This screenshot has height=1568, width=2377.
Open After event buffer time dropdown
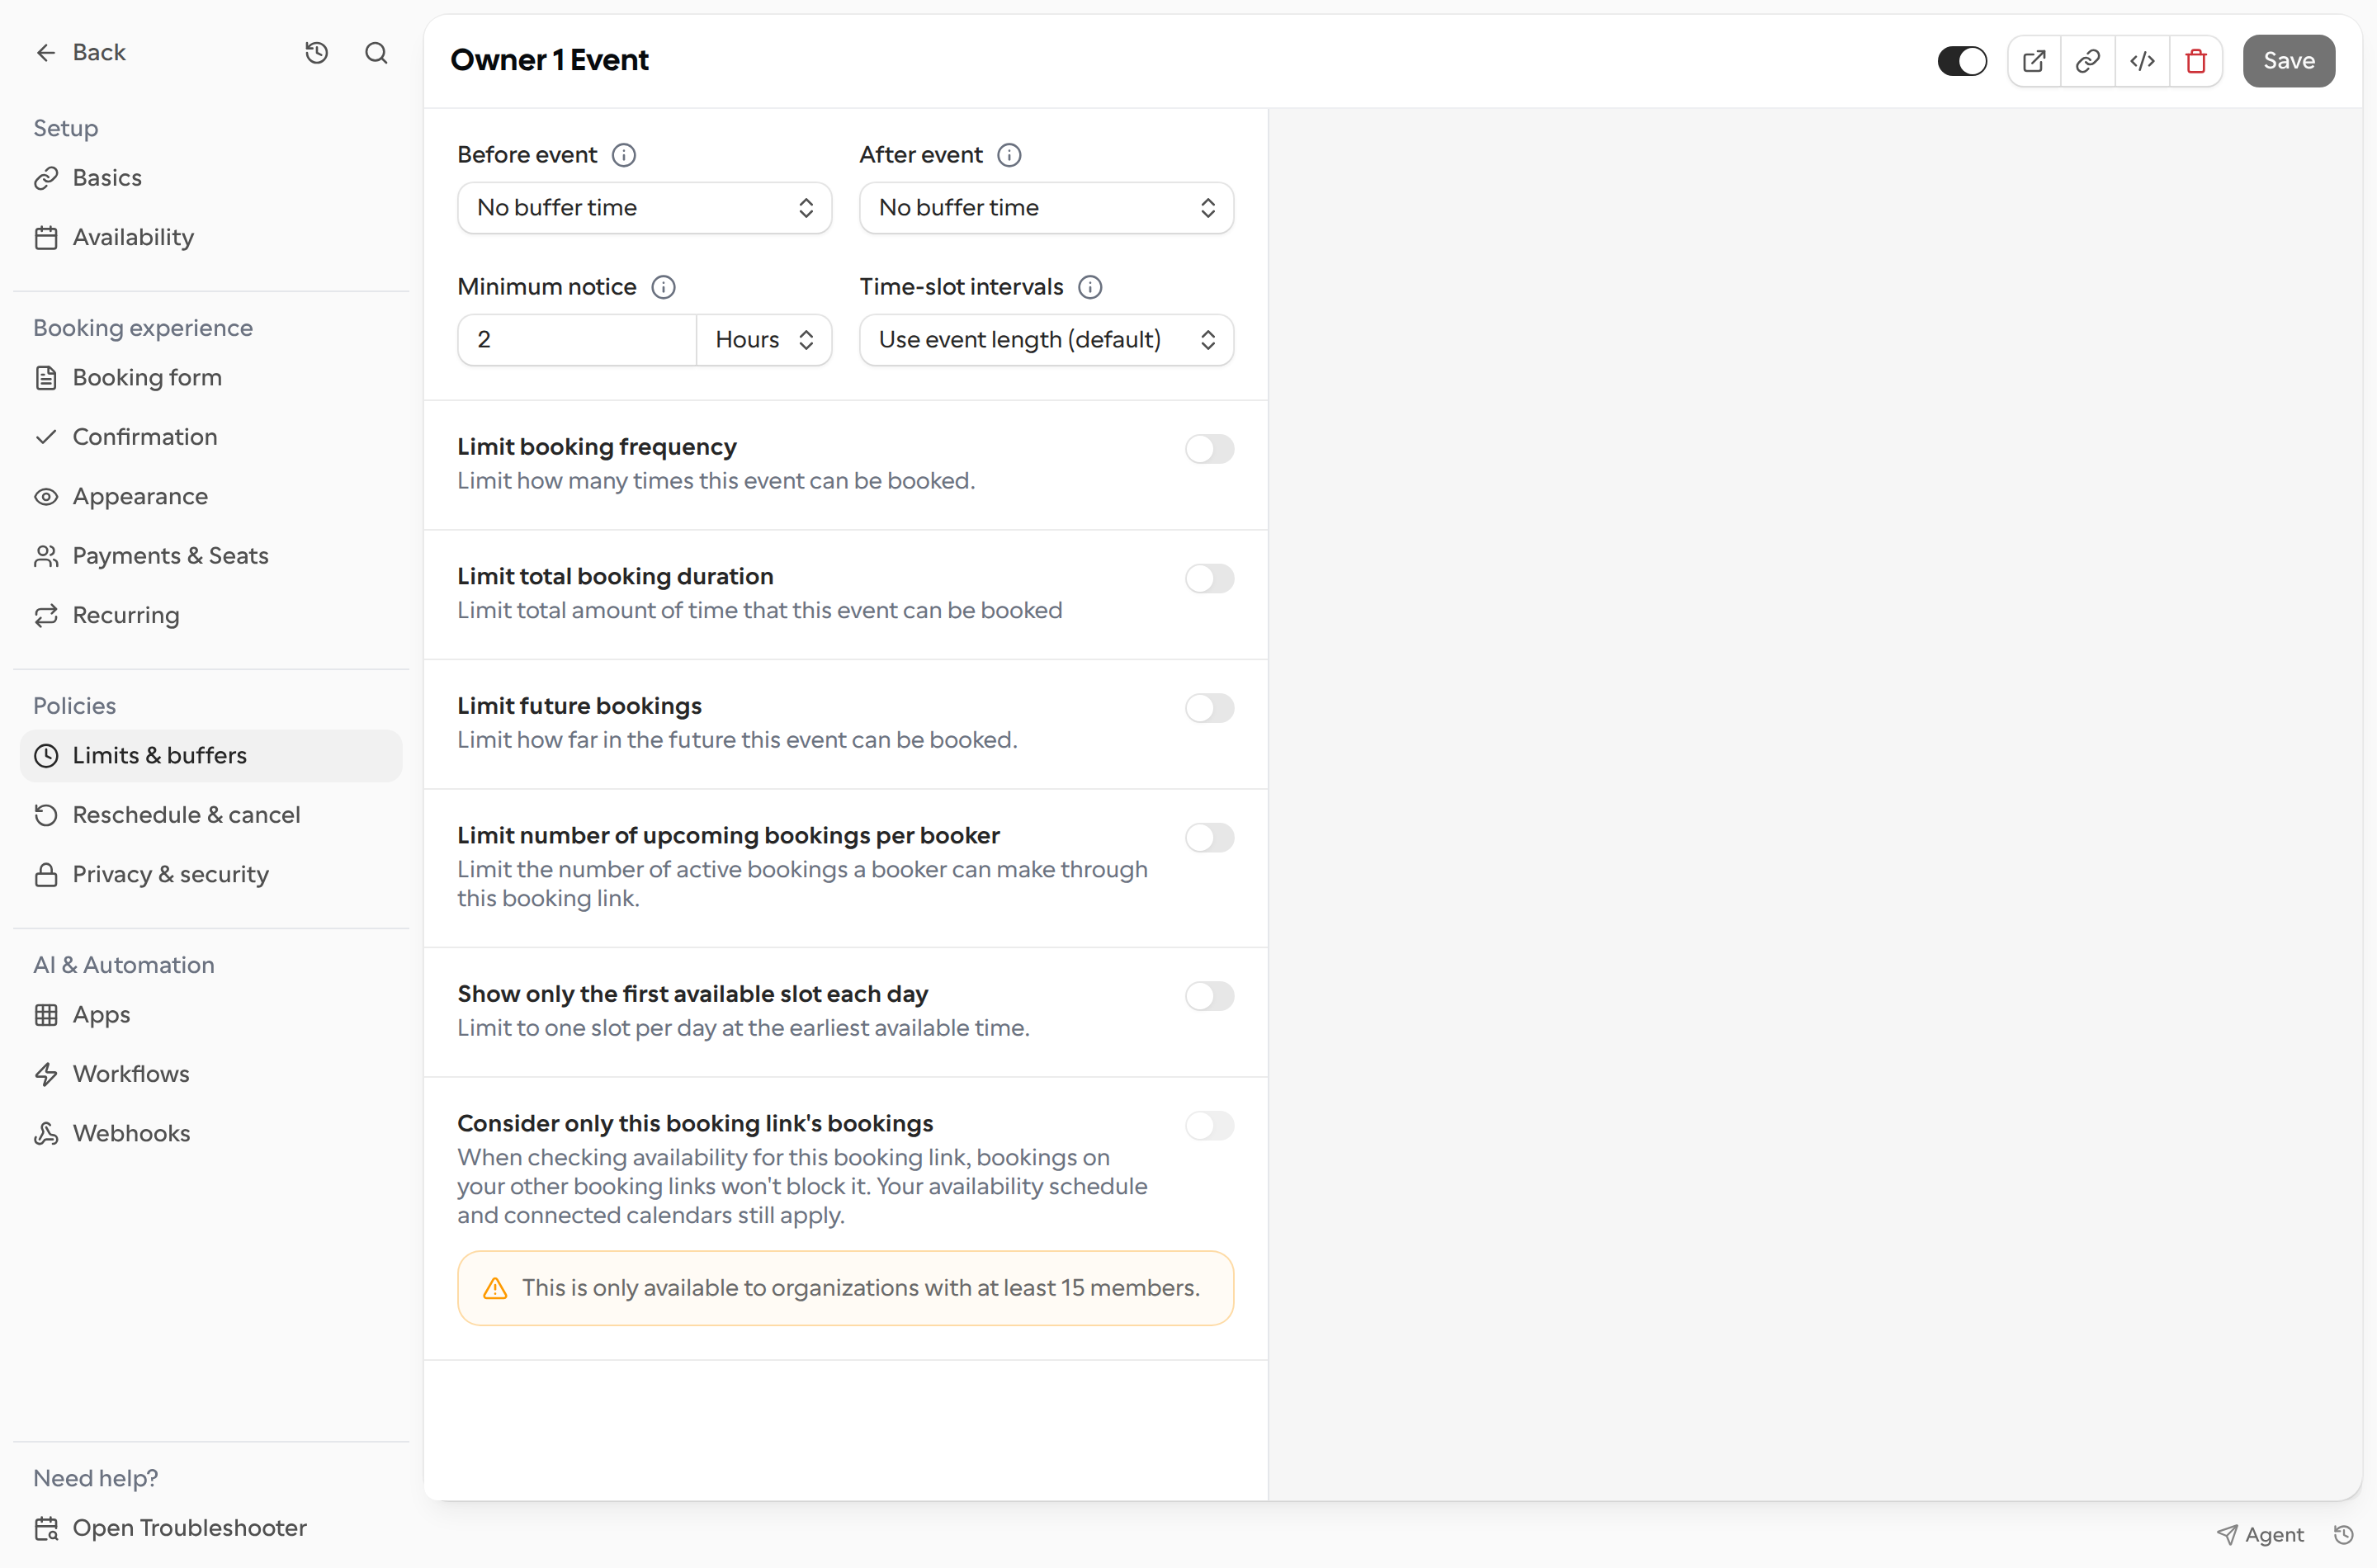(1046, 208)
